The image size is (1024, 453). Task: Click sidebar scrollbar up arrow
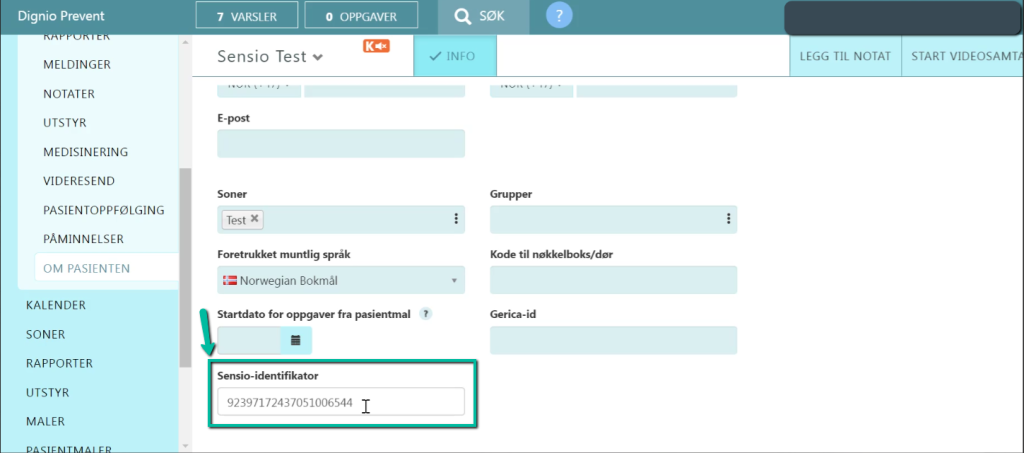tap(185, 42)
